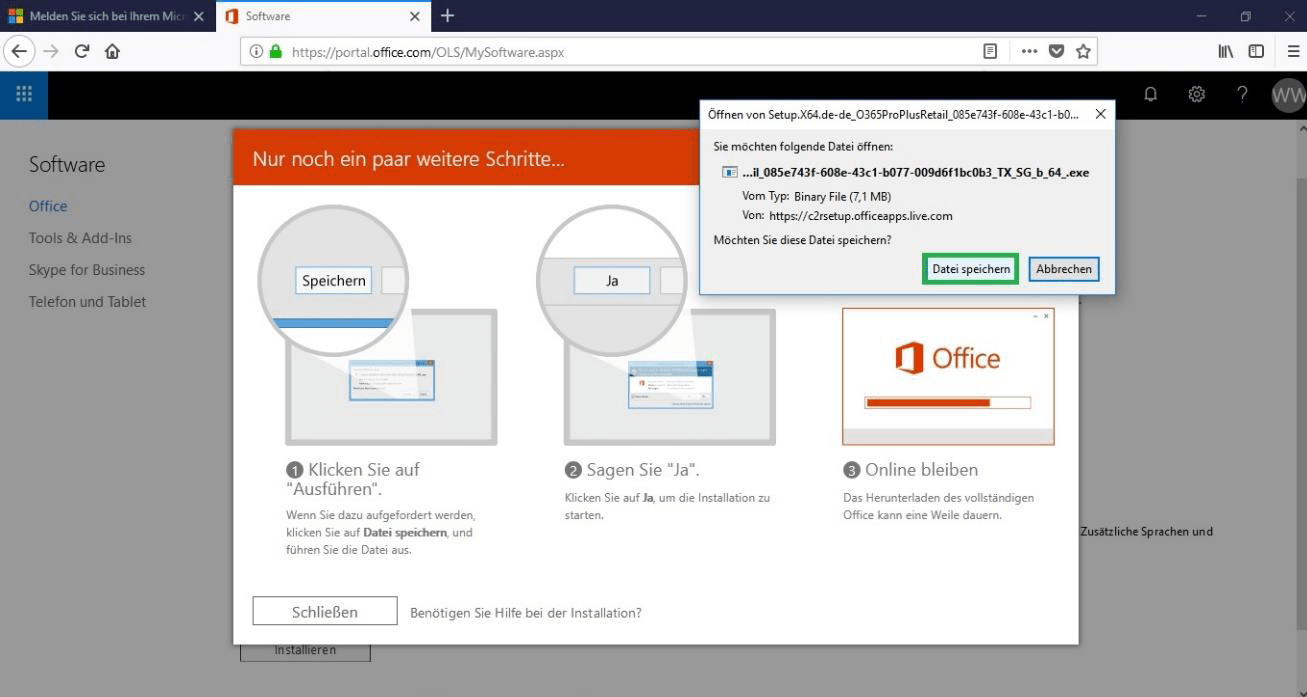Open the Office 365 app launcher grid
The image size is (1307, 697).
pos(24,94)
